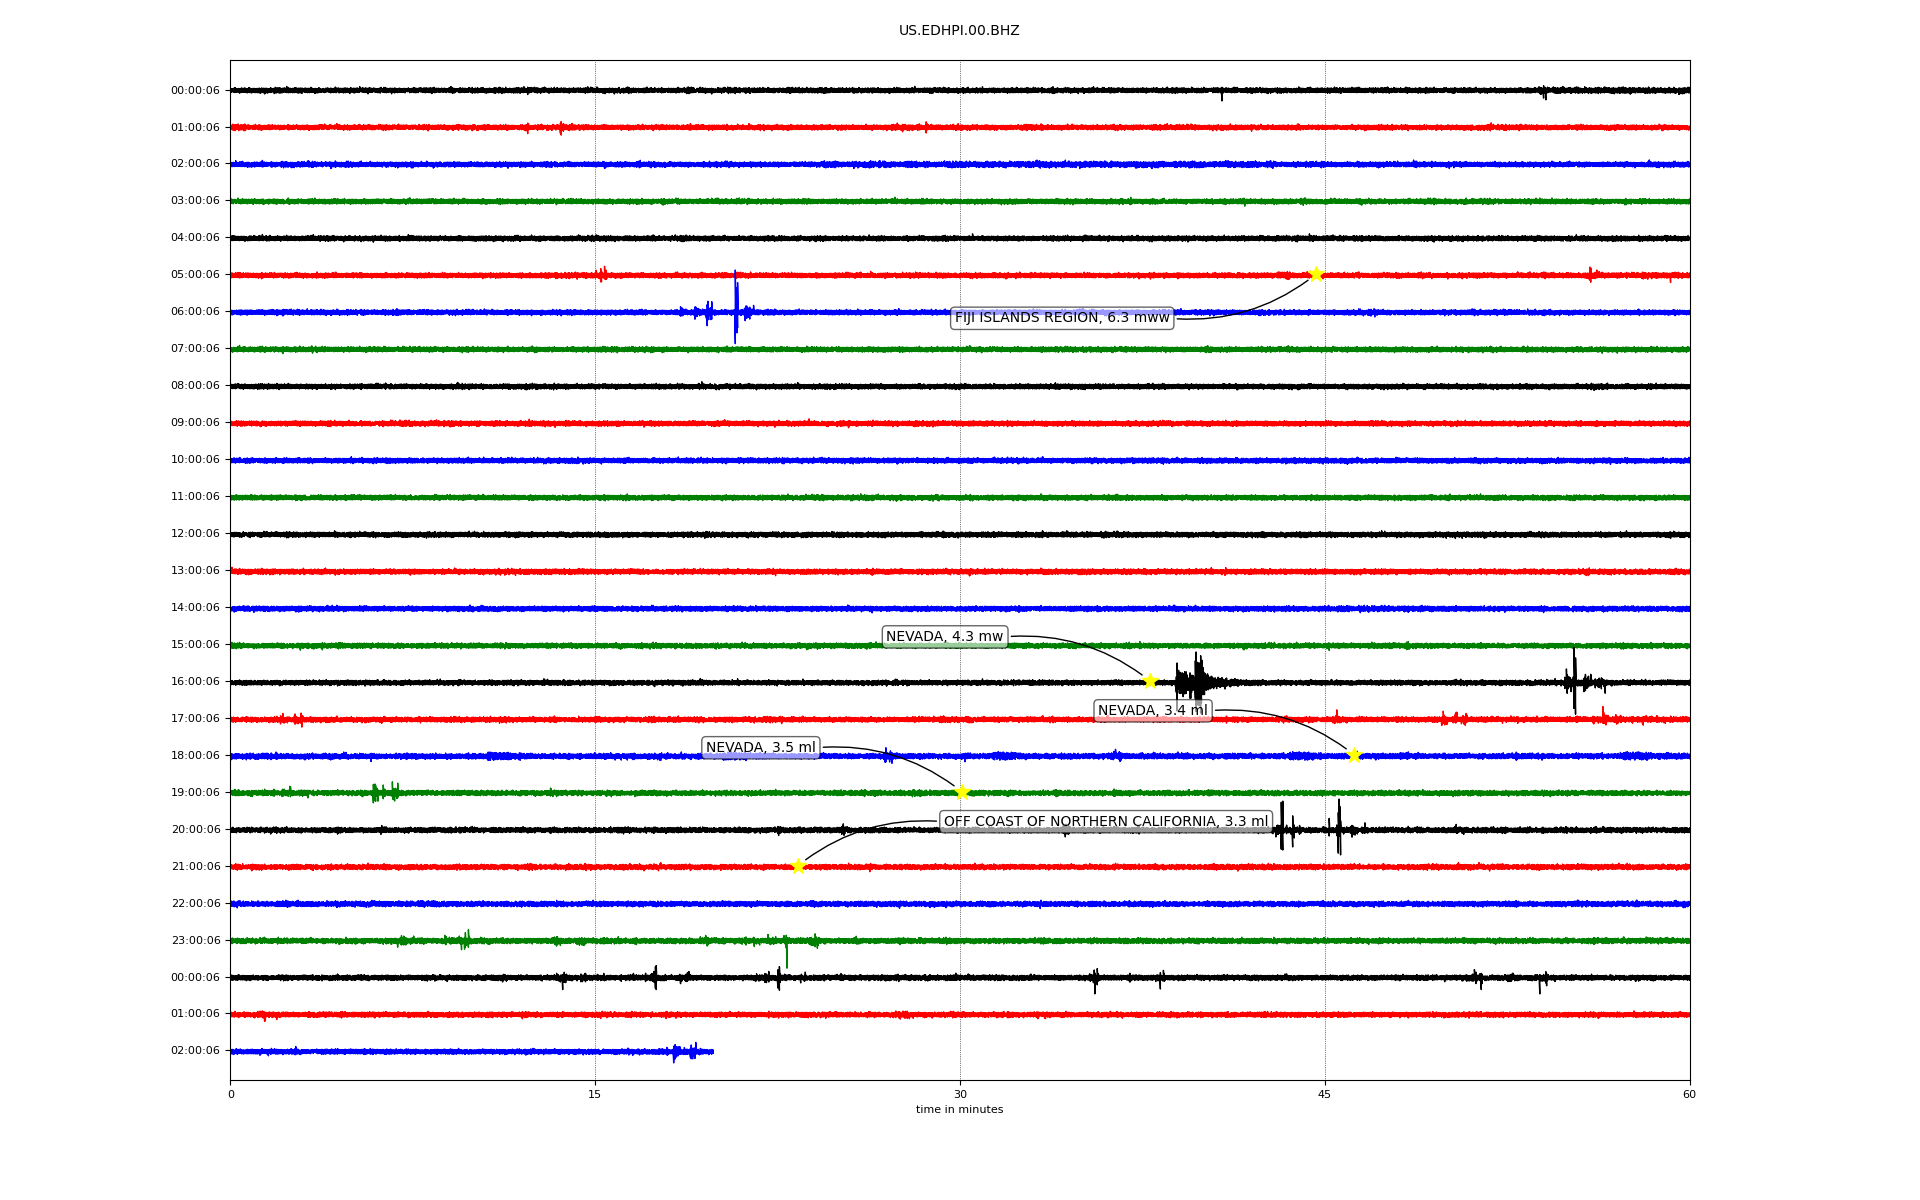The height and width of the screenshot is (1200, 1920).
Task: Click the 06:00:06 row time label
Action: [x=195, y=312]
